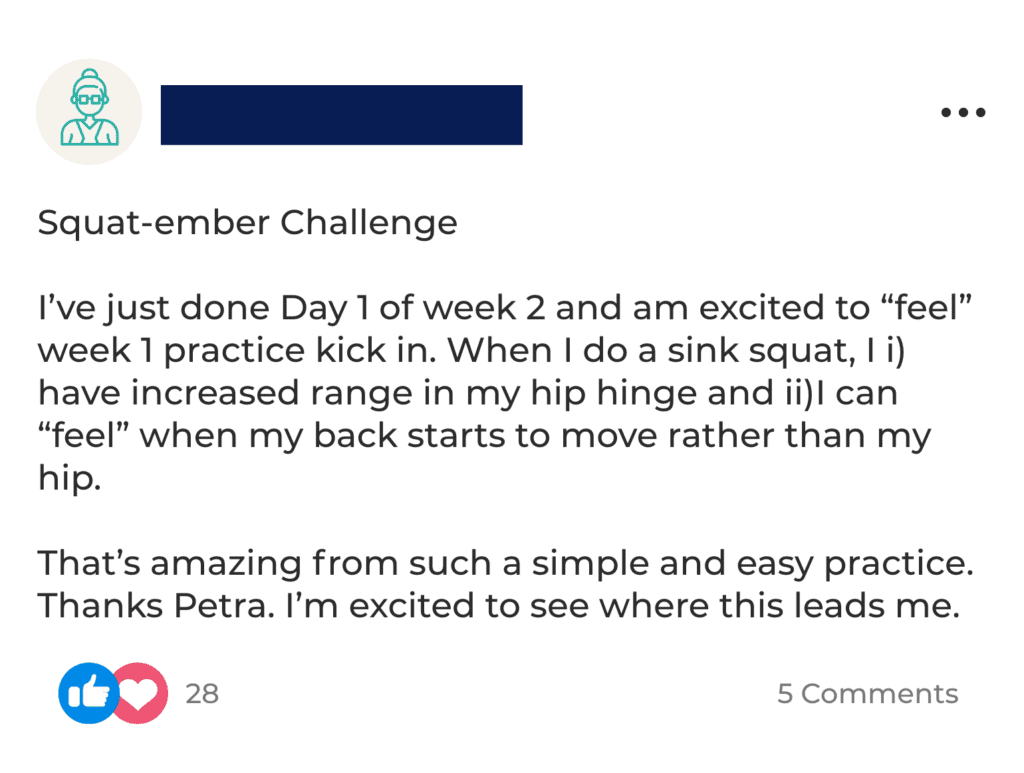This screenshot has width=1024, height=773.
Task: Click the text 'Day 1 of week 2'
Action: pos(412,308)
